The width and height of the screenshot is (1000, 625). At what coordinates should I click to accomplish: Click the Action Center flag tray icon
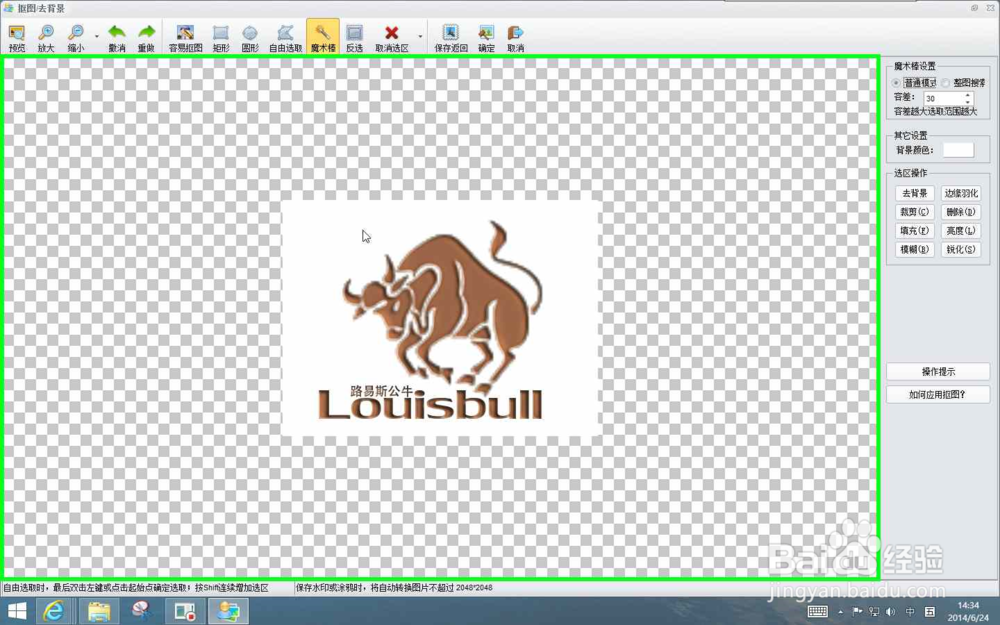857,612
